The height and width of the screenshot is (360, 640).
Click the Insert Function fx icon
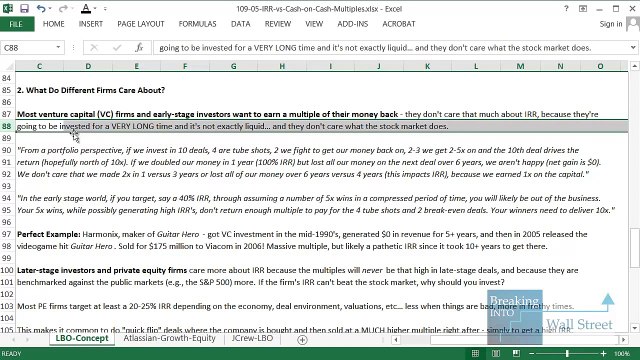click(139, 48)
